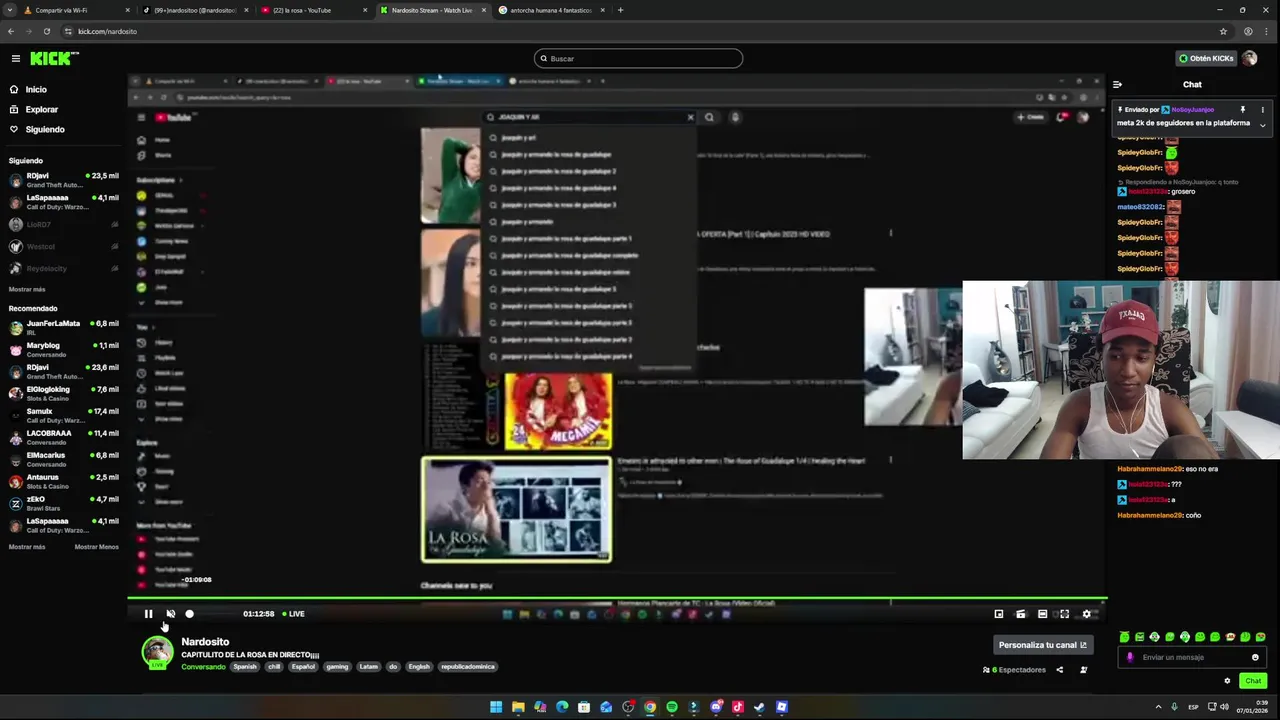Open Spotify from the taskbar
The width and height of the screenshot is (1280, 720).
(x=672, y=707)
